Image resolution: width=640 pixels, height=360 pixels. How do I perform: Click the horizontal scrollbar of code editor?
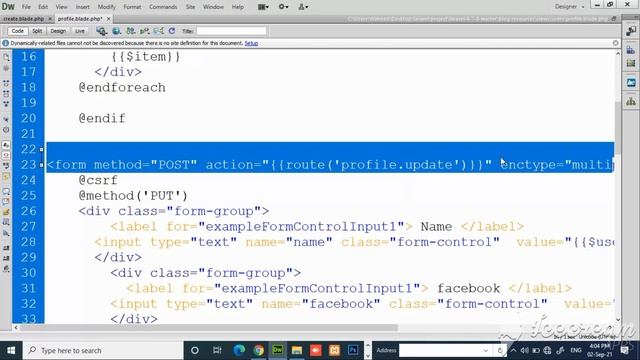click(208, 327)
